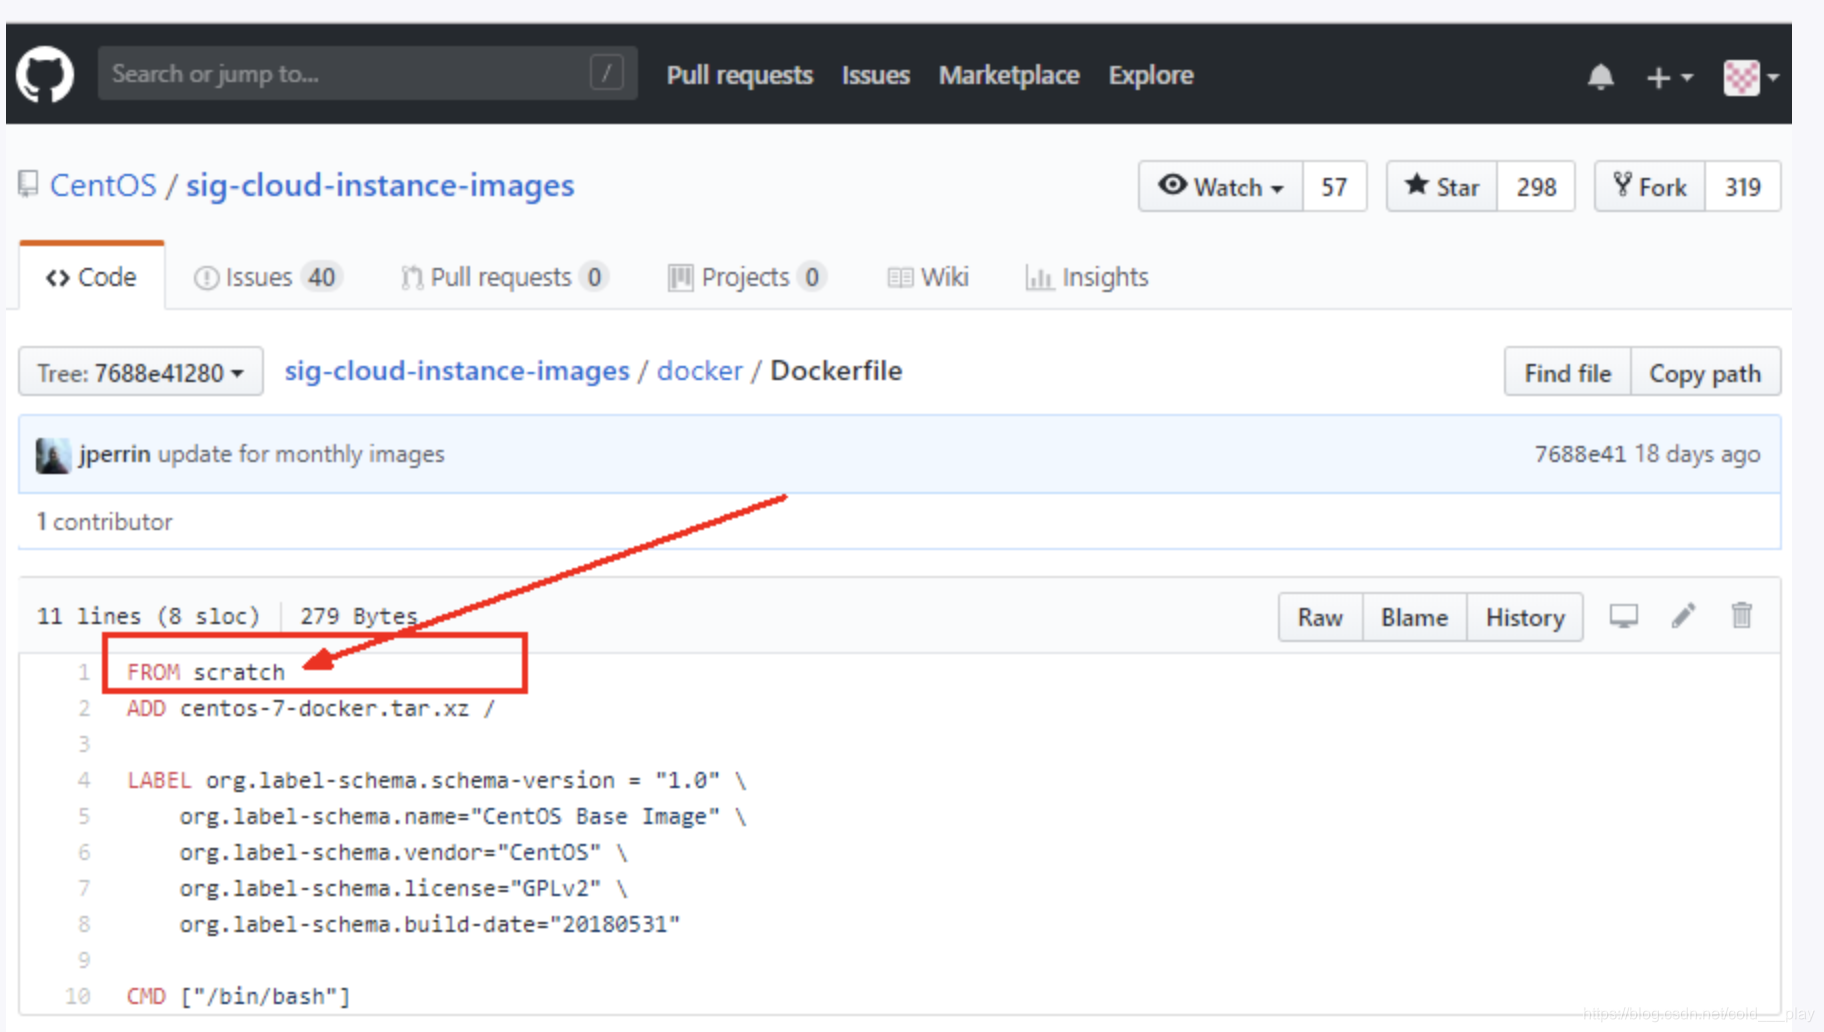
Task: Open the GitHub home logo
Action: coord(45,75)
